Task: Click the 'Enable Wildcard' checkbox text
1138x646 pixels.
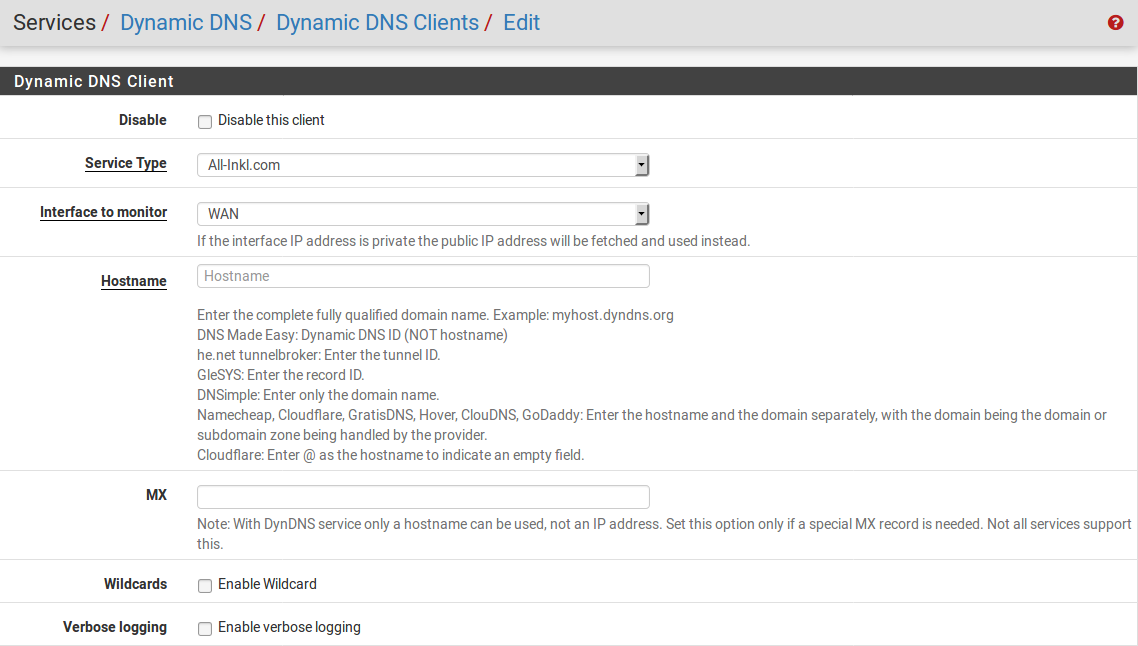Action: pyautogui.click(x=267, y=584)
